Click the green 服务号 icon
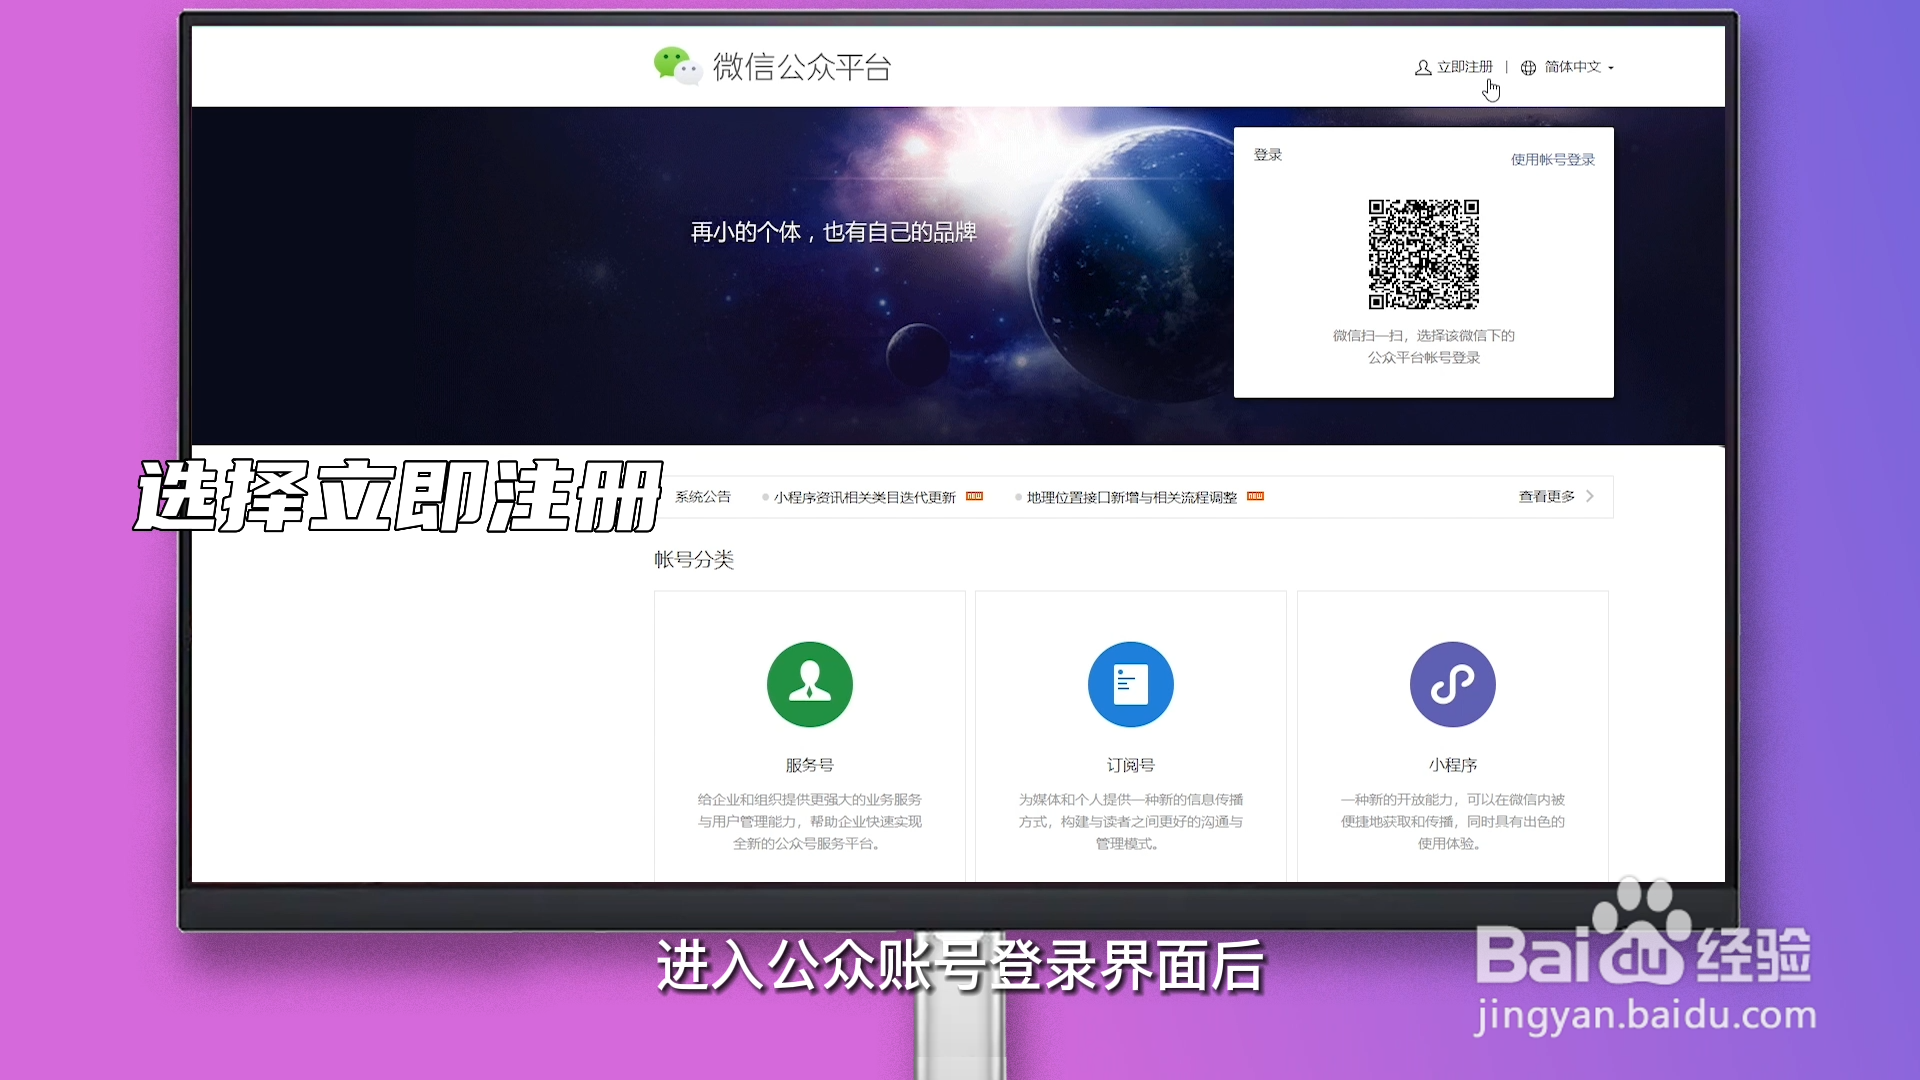The height and width of the screenshot is (1080, 1920). (809, 684)
